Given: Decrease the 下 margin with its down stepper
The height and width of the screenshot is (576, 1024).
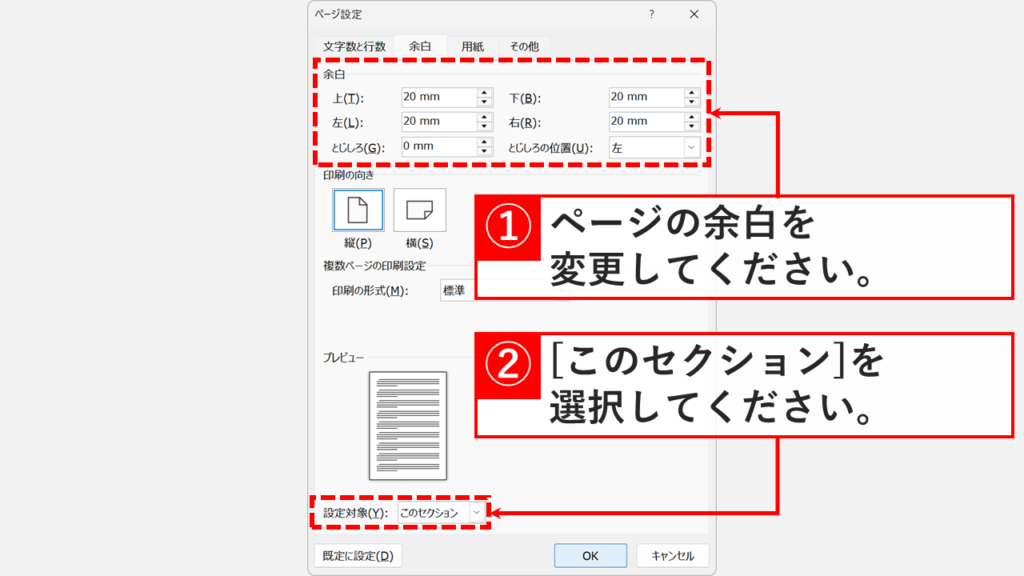Looking at the screenshot, I should pyautogui.click(x=690, y=101).
